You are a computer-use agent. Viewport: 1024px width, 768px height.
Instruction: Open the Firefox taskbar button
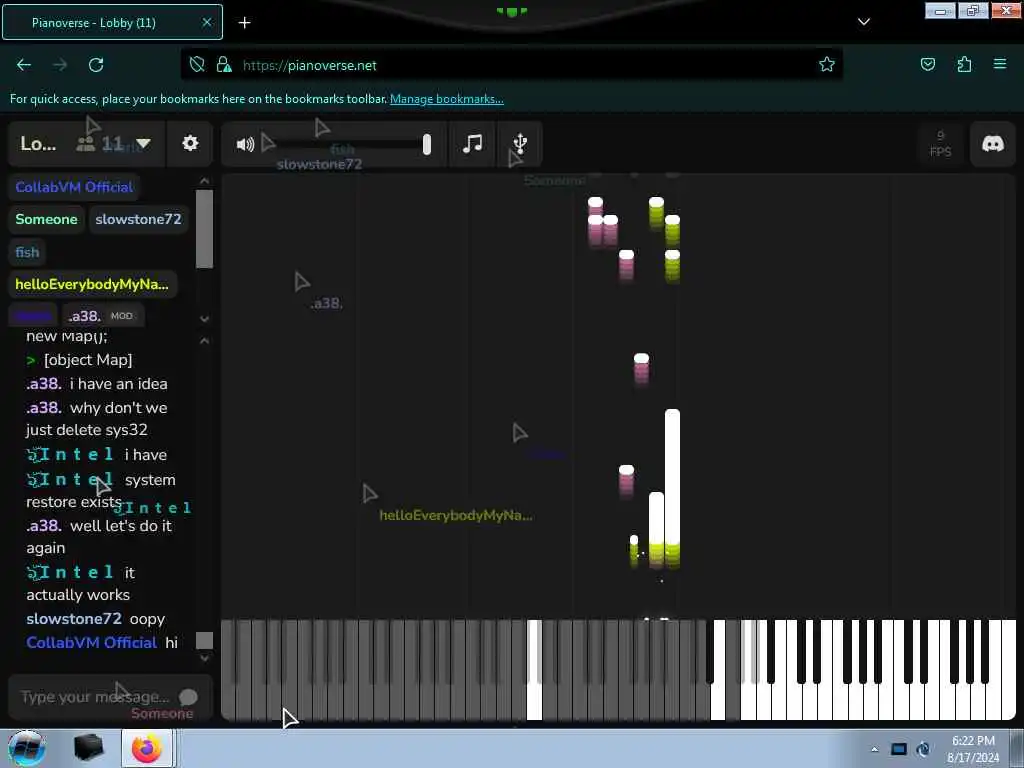click(147, 748)
